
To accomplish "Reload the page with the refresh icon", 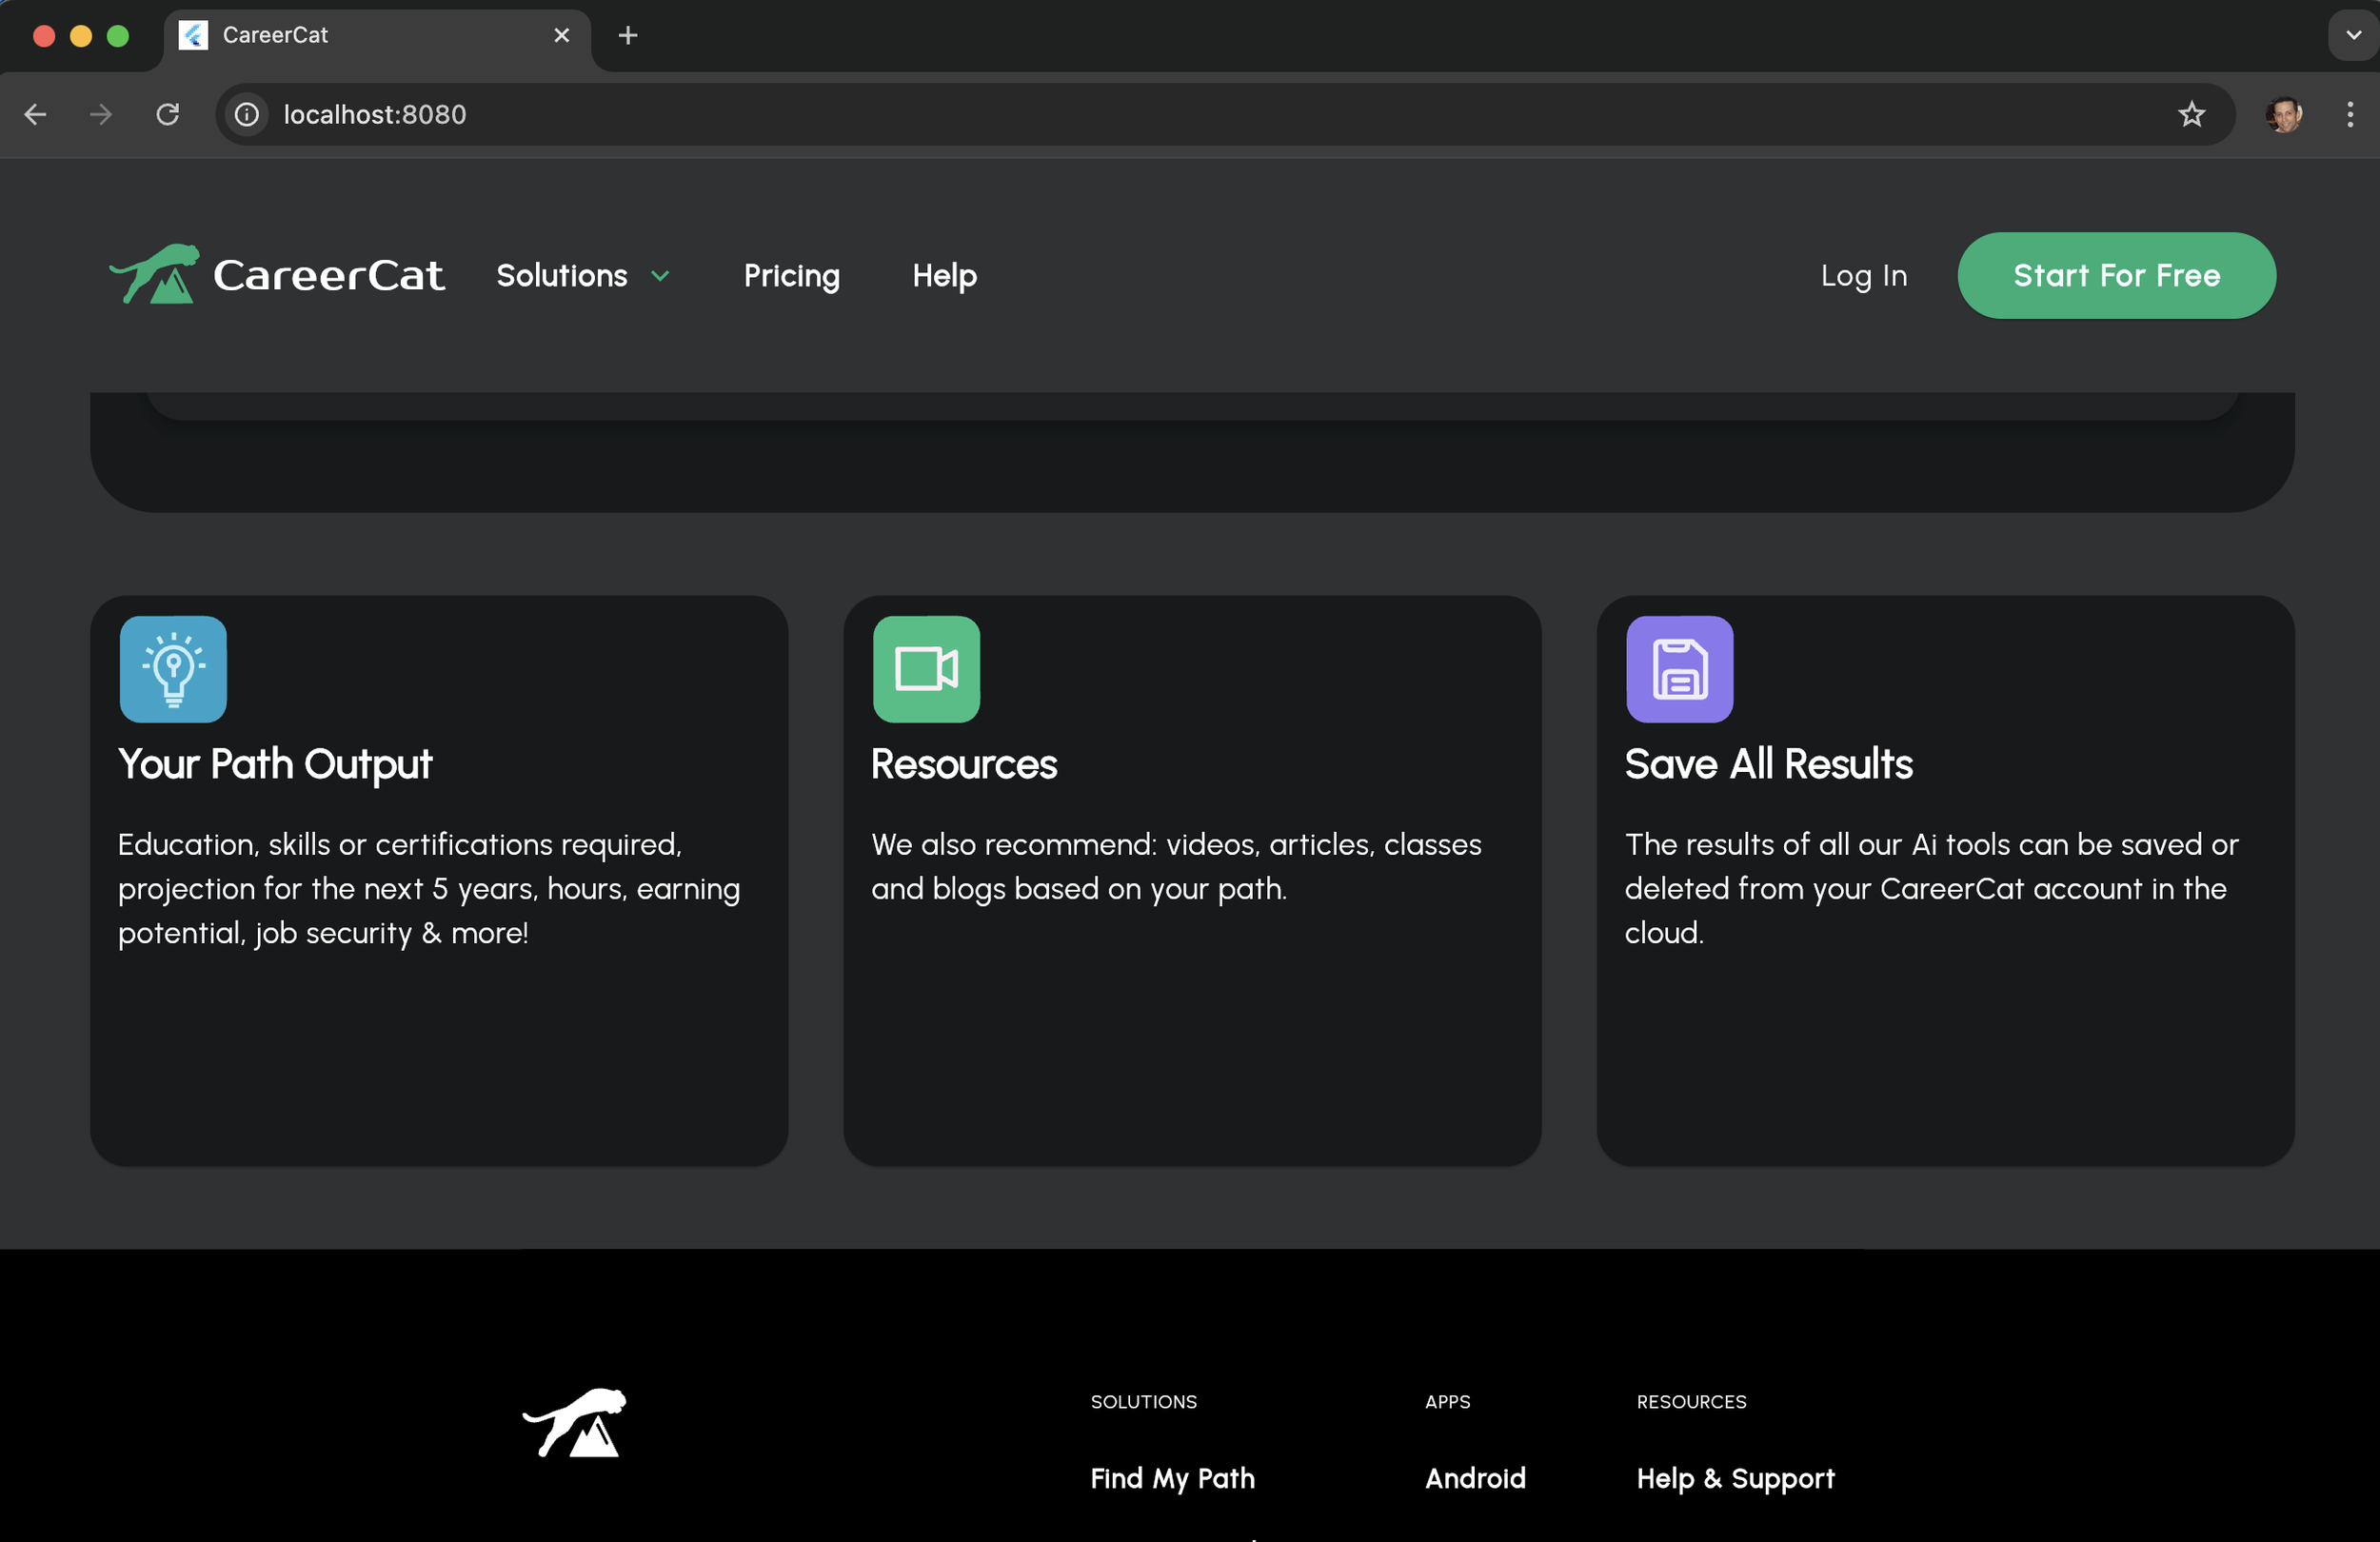I will (x=168, y=115).
